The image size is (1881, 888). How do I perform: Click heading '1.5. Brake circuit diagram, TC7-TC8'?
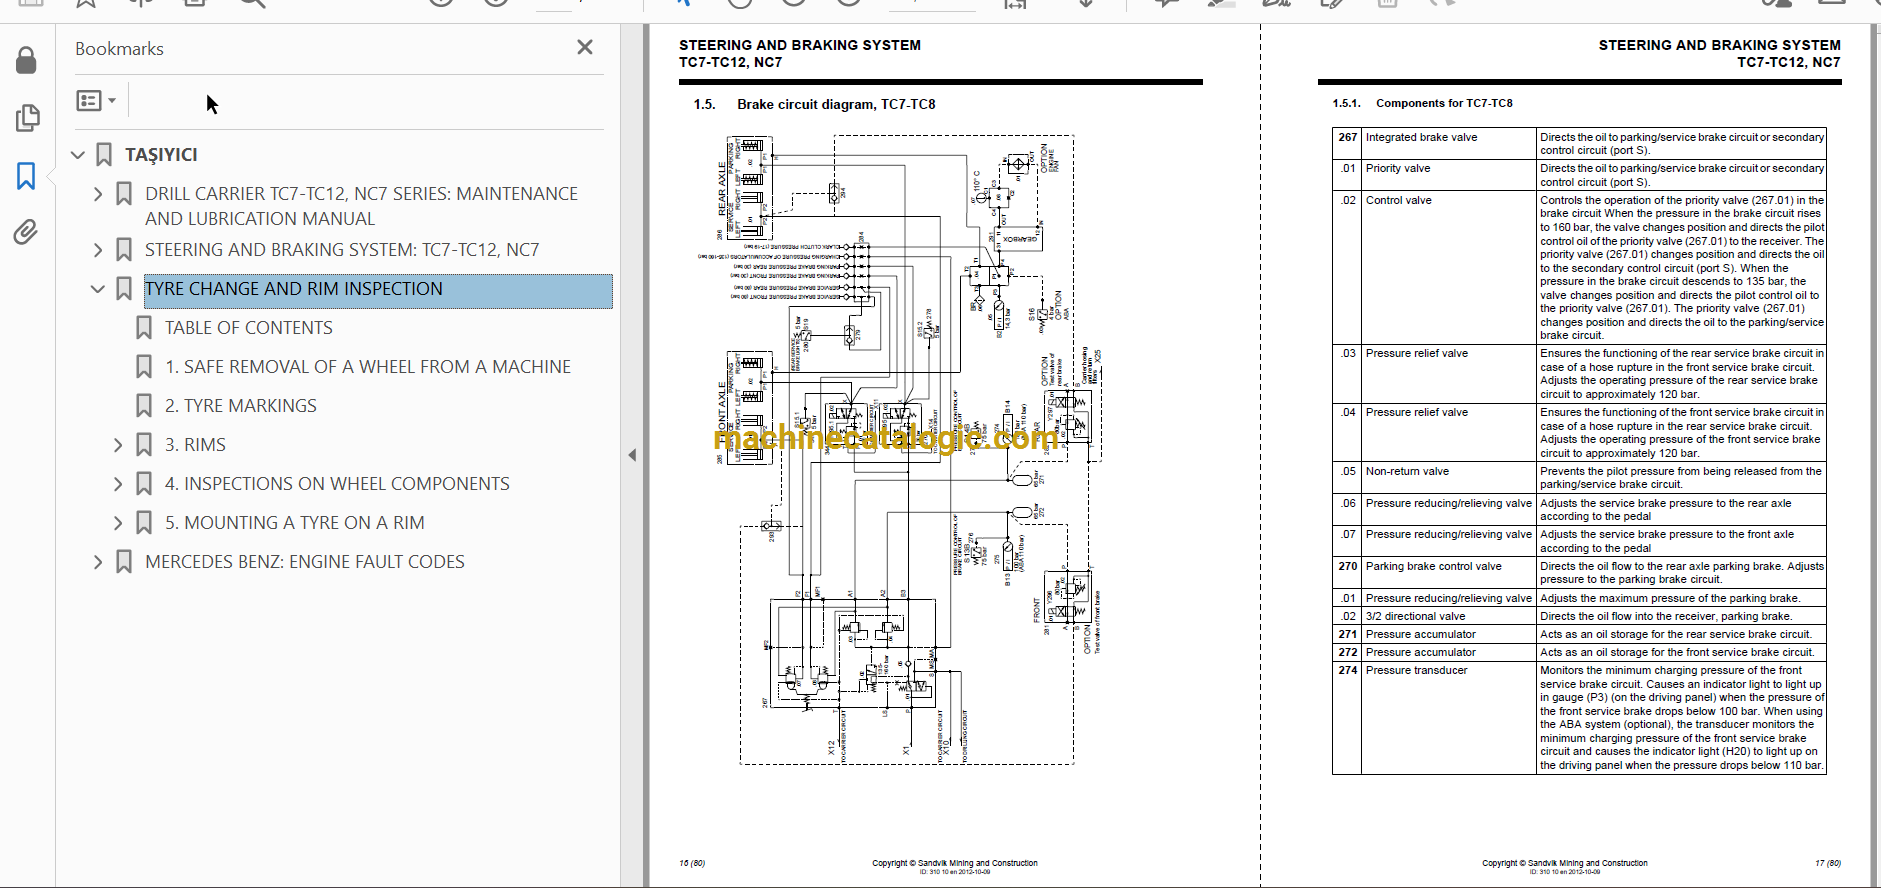(x=815, y=104)
